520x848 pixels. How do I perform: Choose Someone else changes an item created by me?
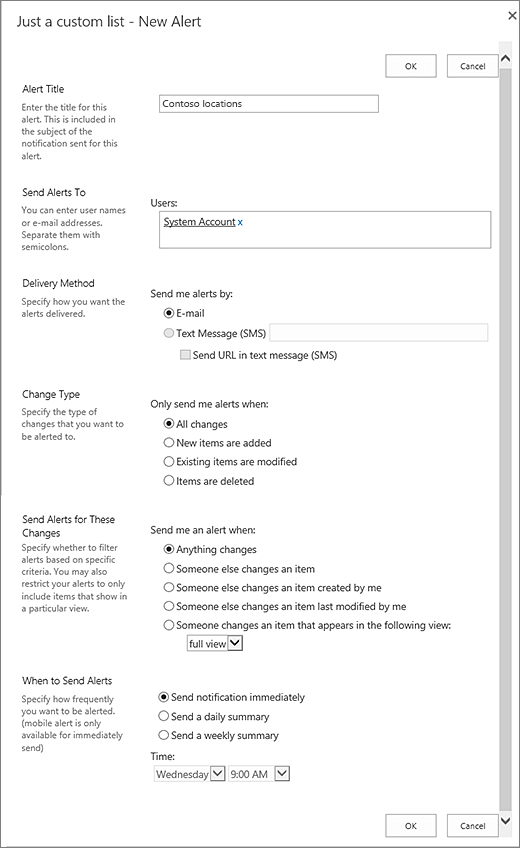169,587
